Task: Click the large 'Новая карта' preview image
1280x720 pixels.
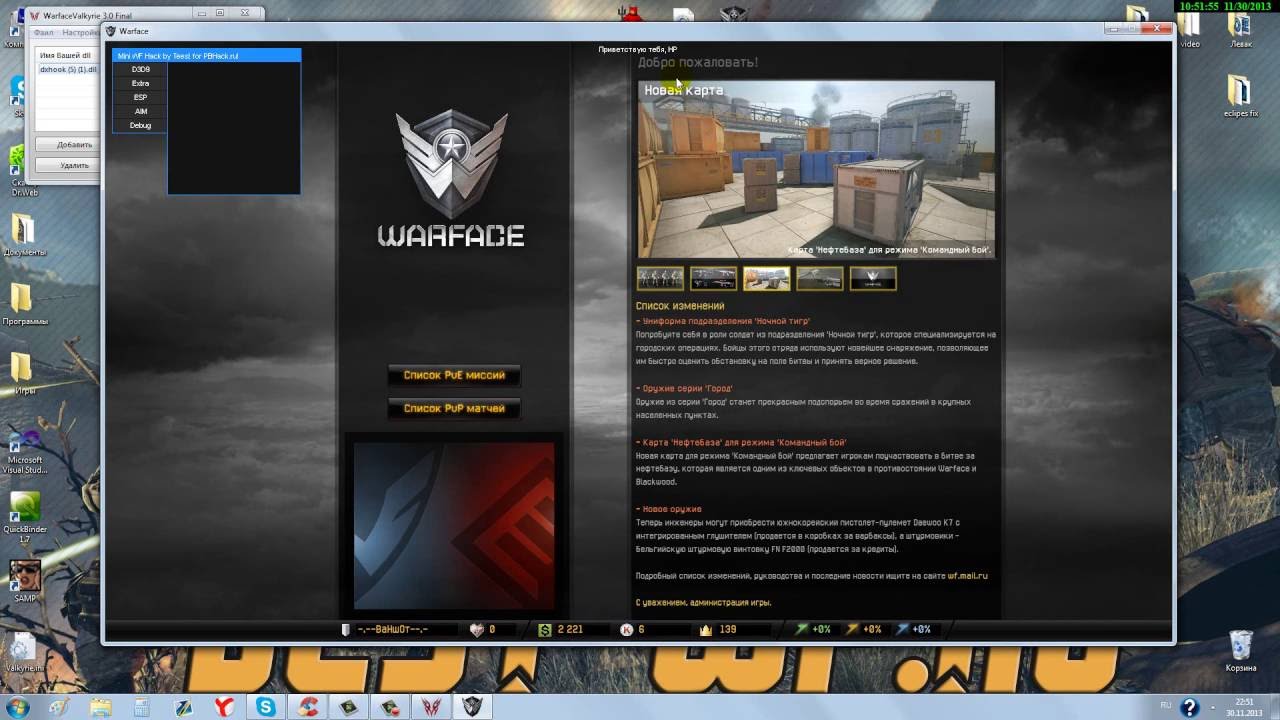Action: (816, 169)
